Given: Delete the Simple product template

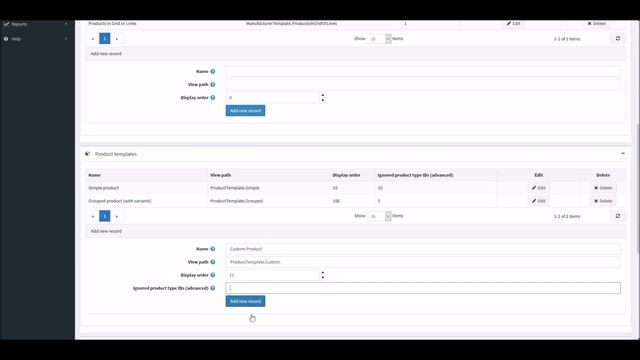Looking at the screenshot, I should pos(603,188).
